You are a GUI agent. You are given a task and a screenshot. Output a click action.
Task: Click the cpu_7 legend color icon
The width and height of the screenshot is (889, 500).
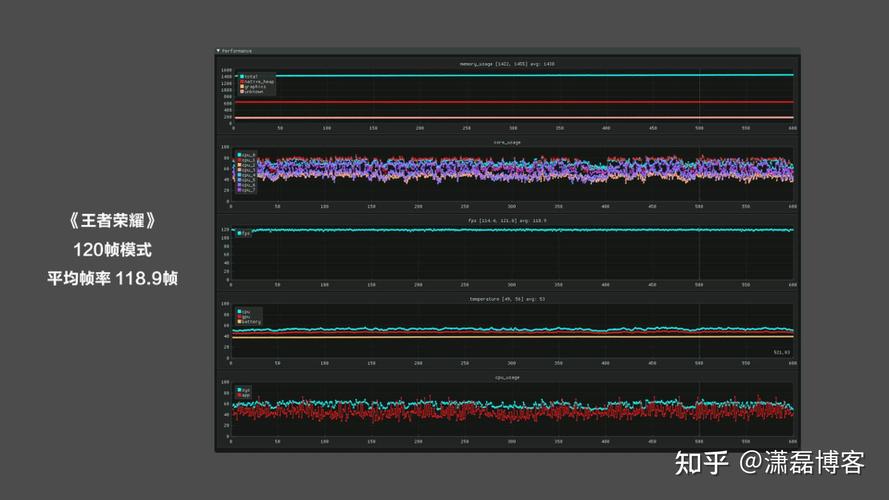coord(240,190)
